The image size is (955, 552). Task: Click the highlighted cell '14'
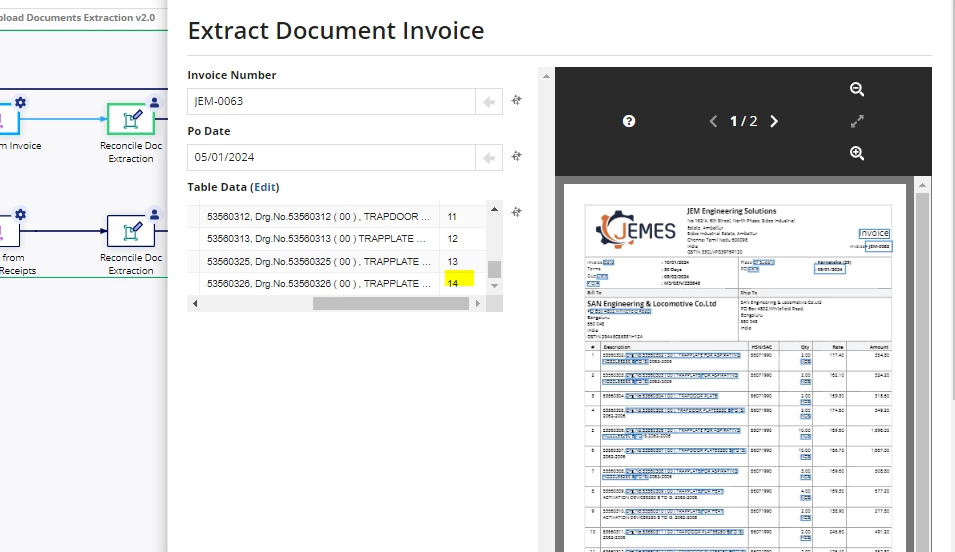tap(459, 279)
